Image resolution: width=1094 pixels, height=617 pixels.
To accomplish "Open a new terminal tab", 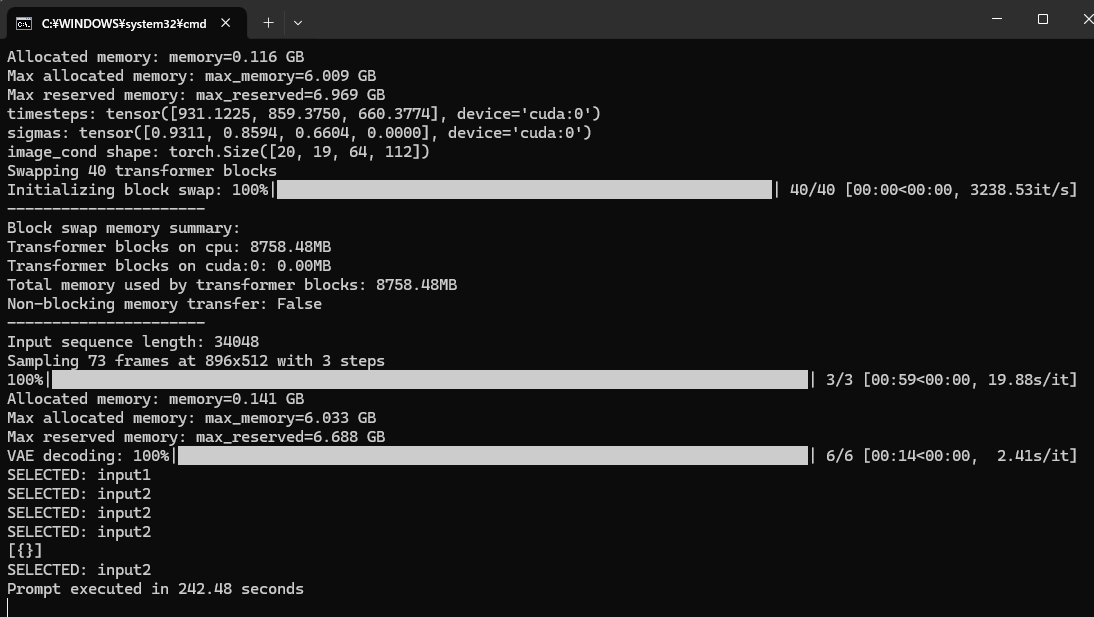I will click(x=268, y=22).
